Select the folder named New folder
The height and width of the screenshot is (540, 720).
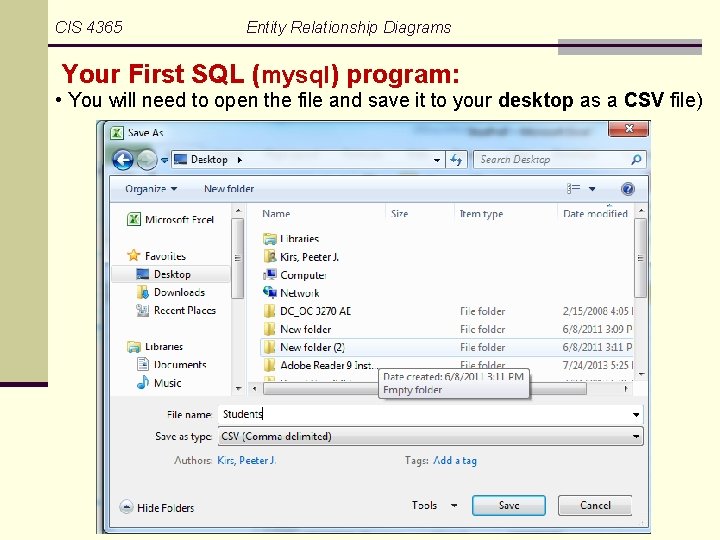[297, 329]
